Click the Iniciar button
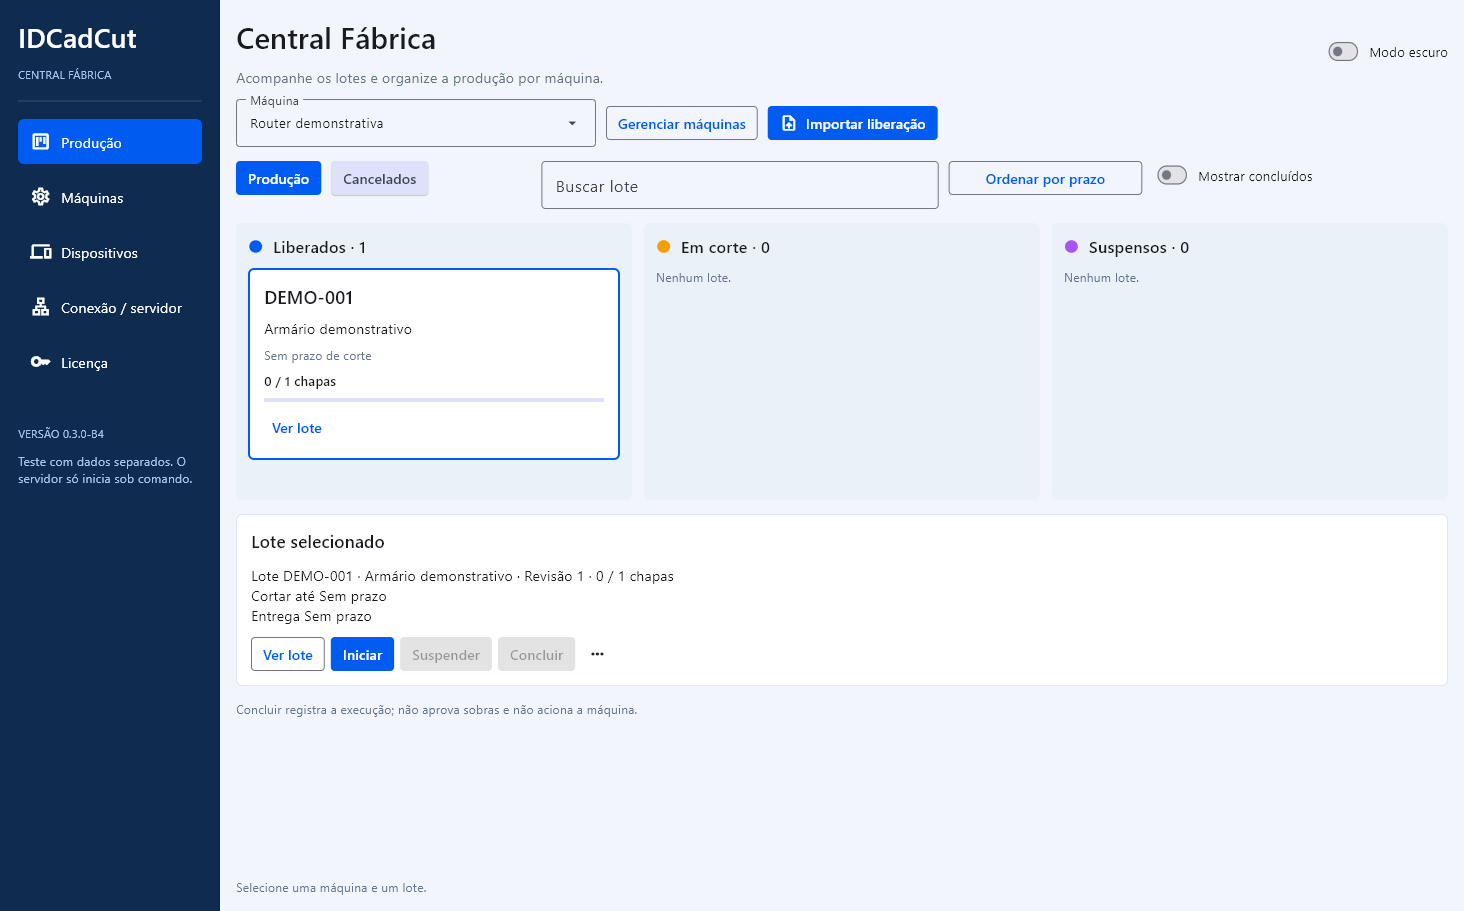The width and height of the screenshot is (1464, 911). tap(362, 654)
